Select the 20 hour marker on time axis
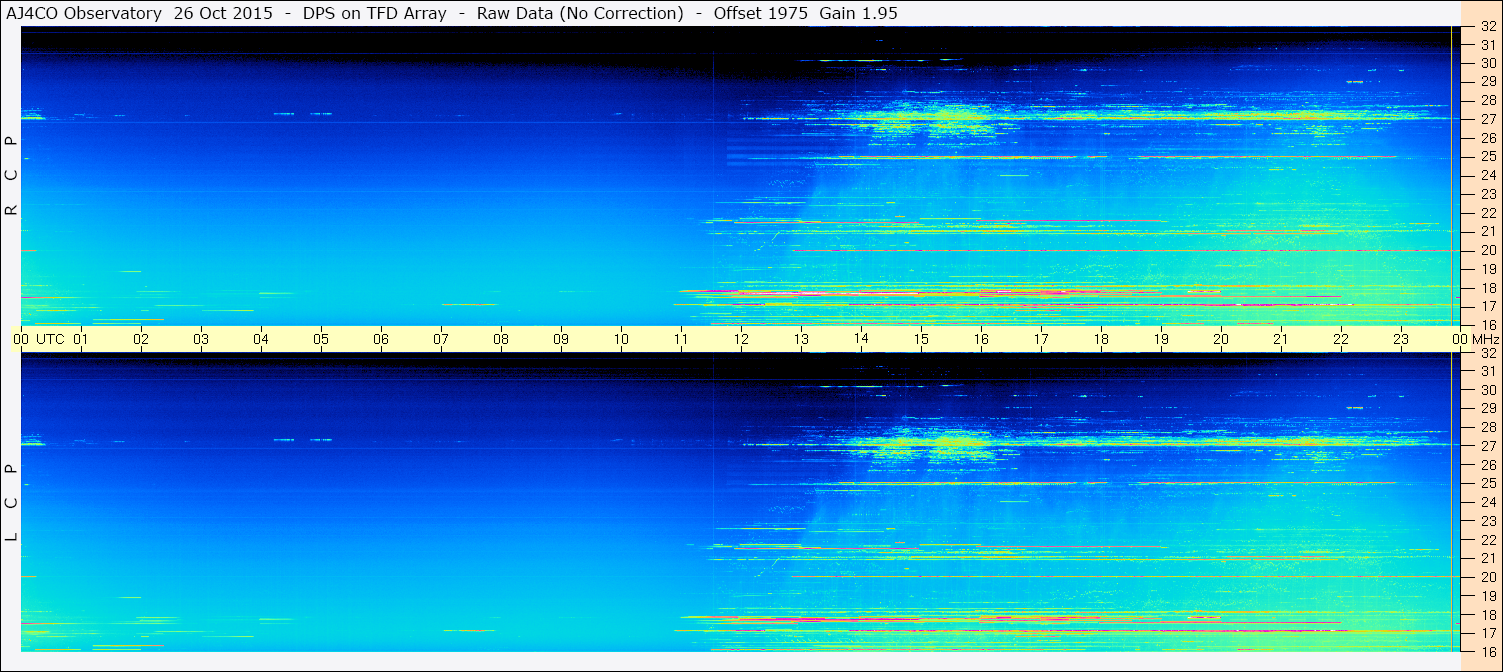The width and height of the screenshot is (1503, 672). (x=1221, y=339)
